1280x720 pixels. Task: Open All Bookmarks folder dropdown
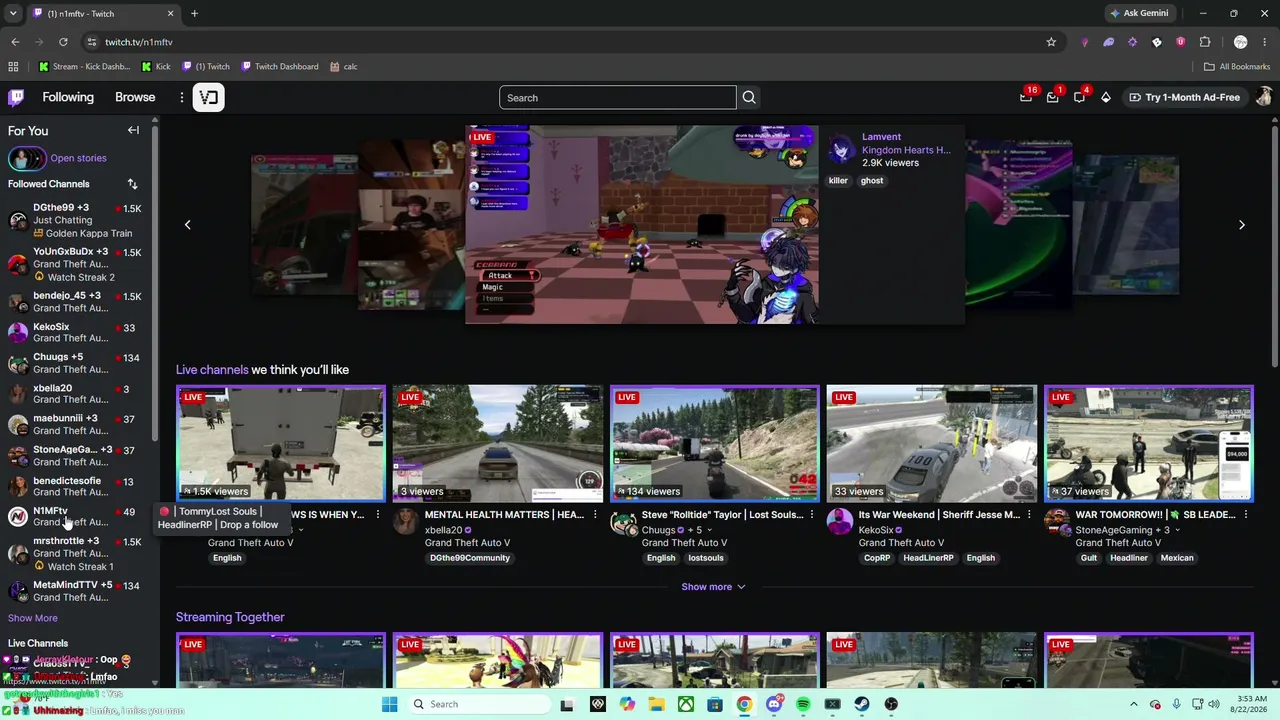point(1236,66)
